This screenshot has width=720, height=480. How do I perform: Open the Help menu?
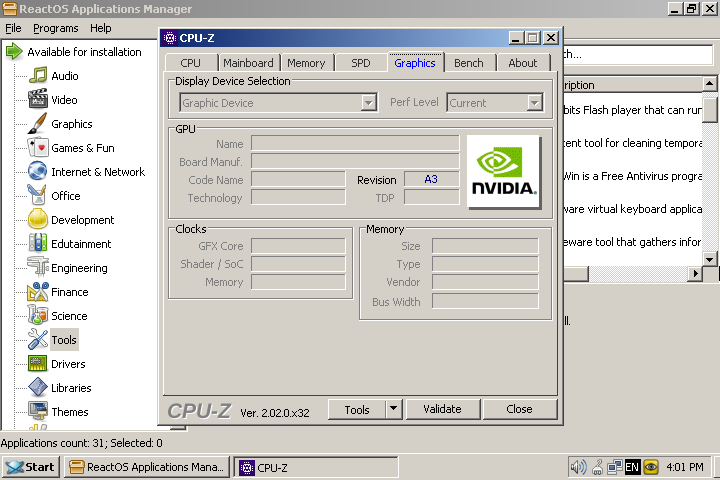tap(101, 28)
